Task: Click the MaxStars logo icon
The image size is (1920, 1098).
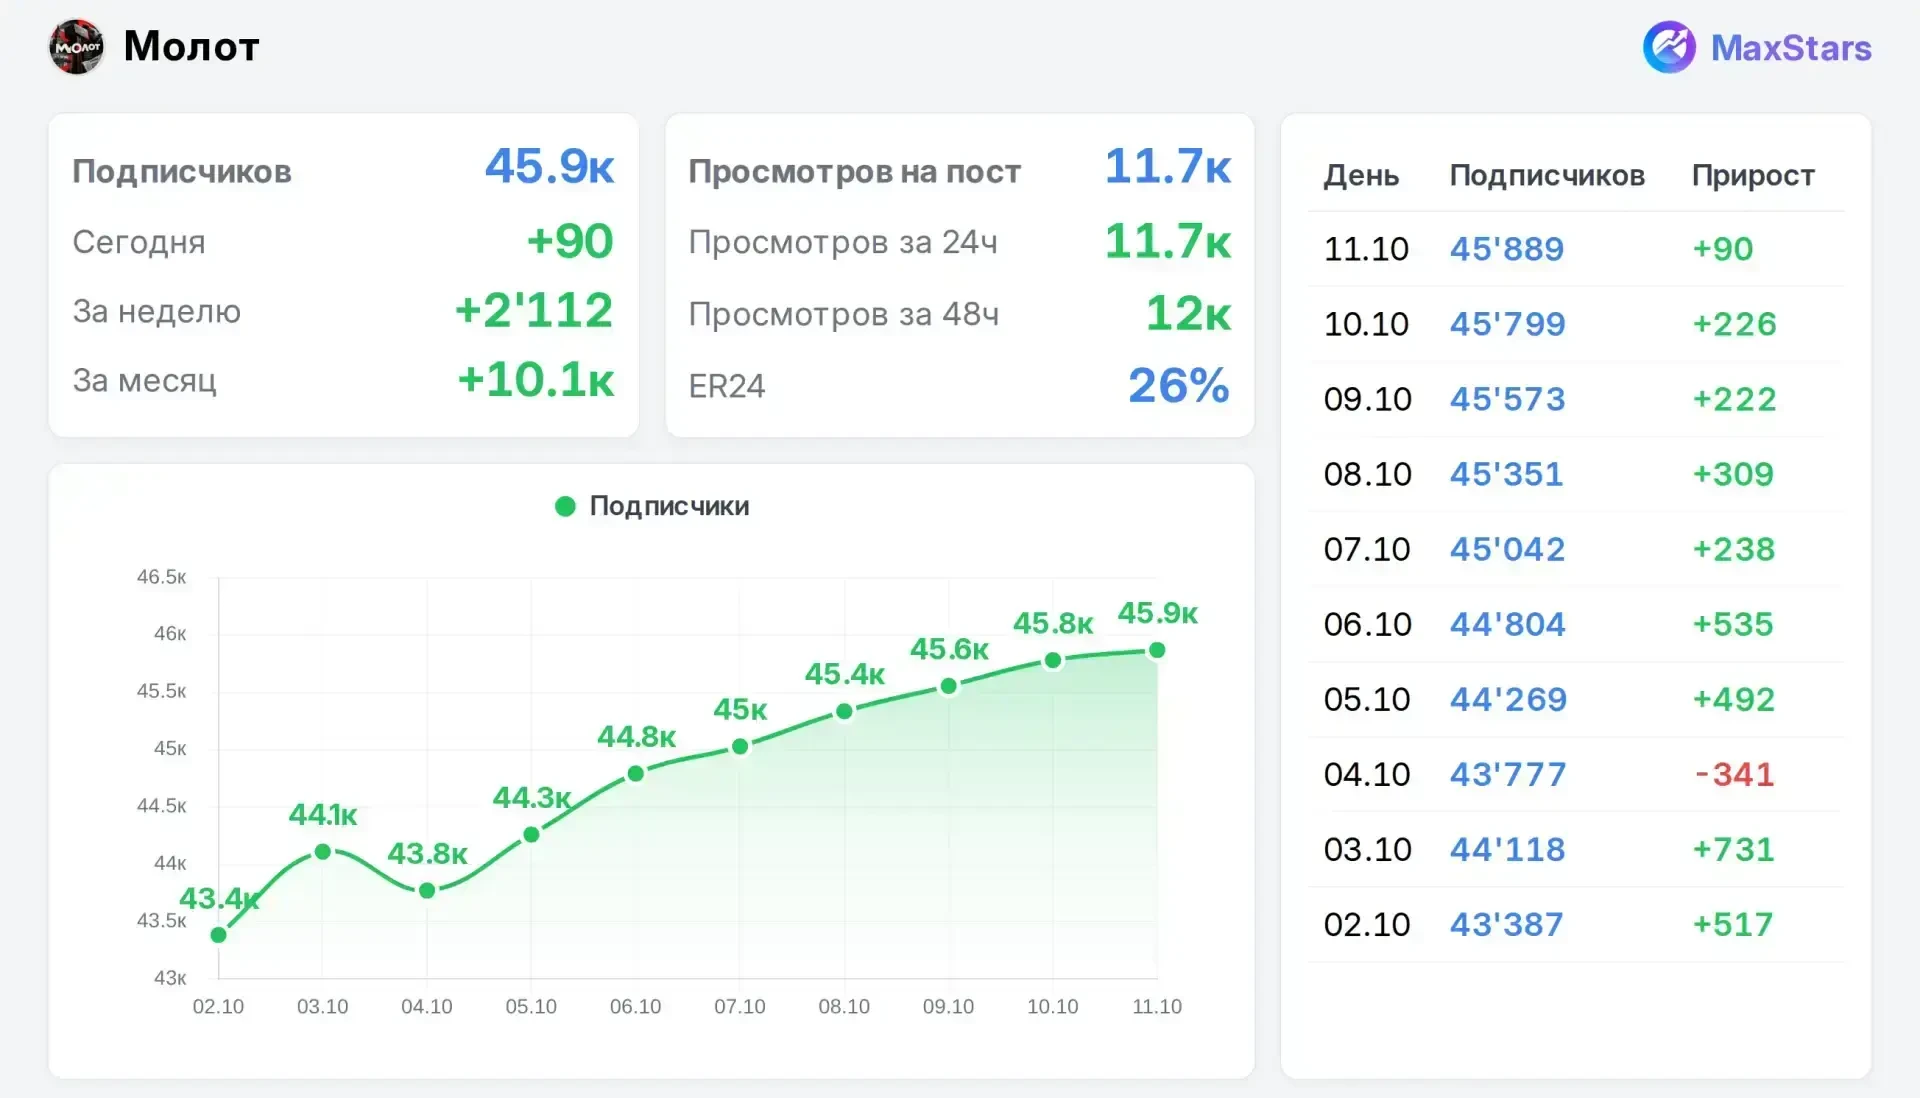Action: pos(1669,47)
